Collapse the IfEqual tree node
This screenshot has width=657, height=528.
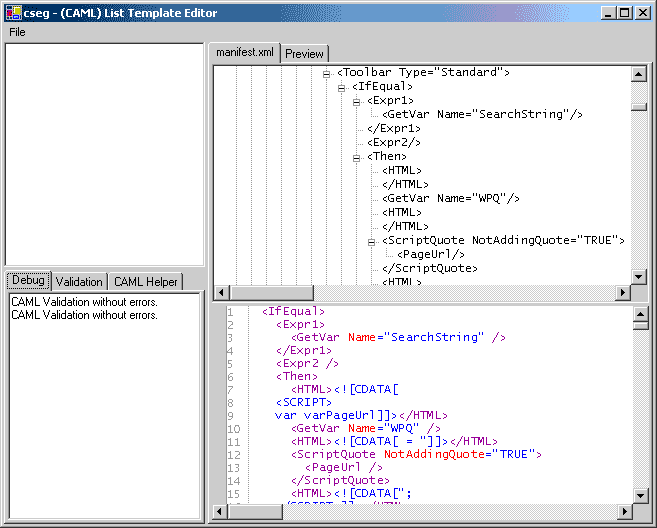(x=341, y=88)
